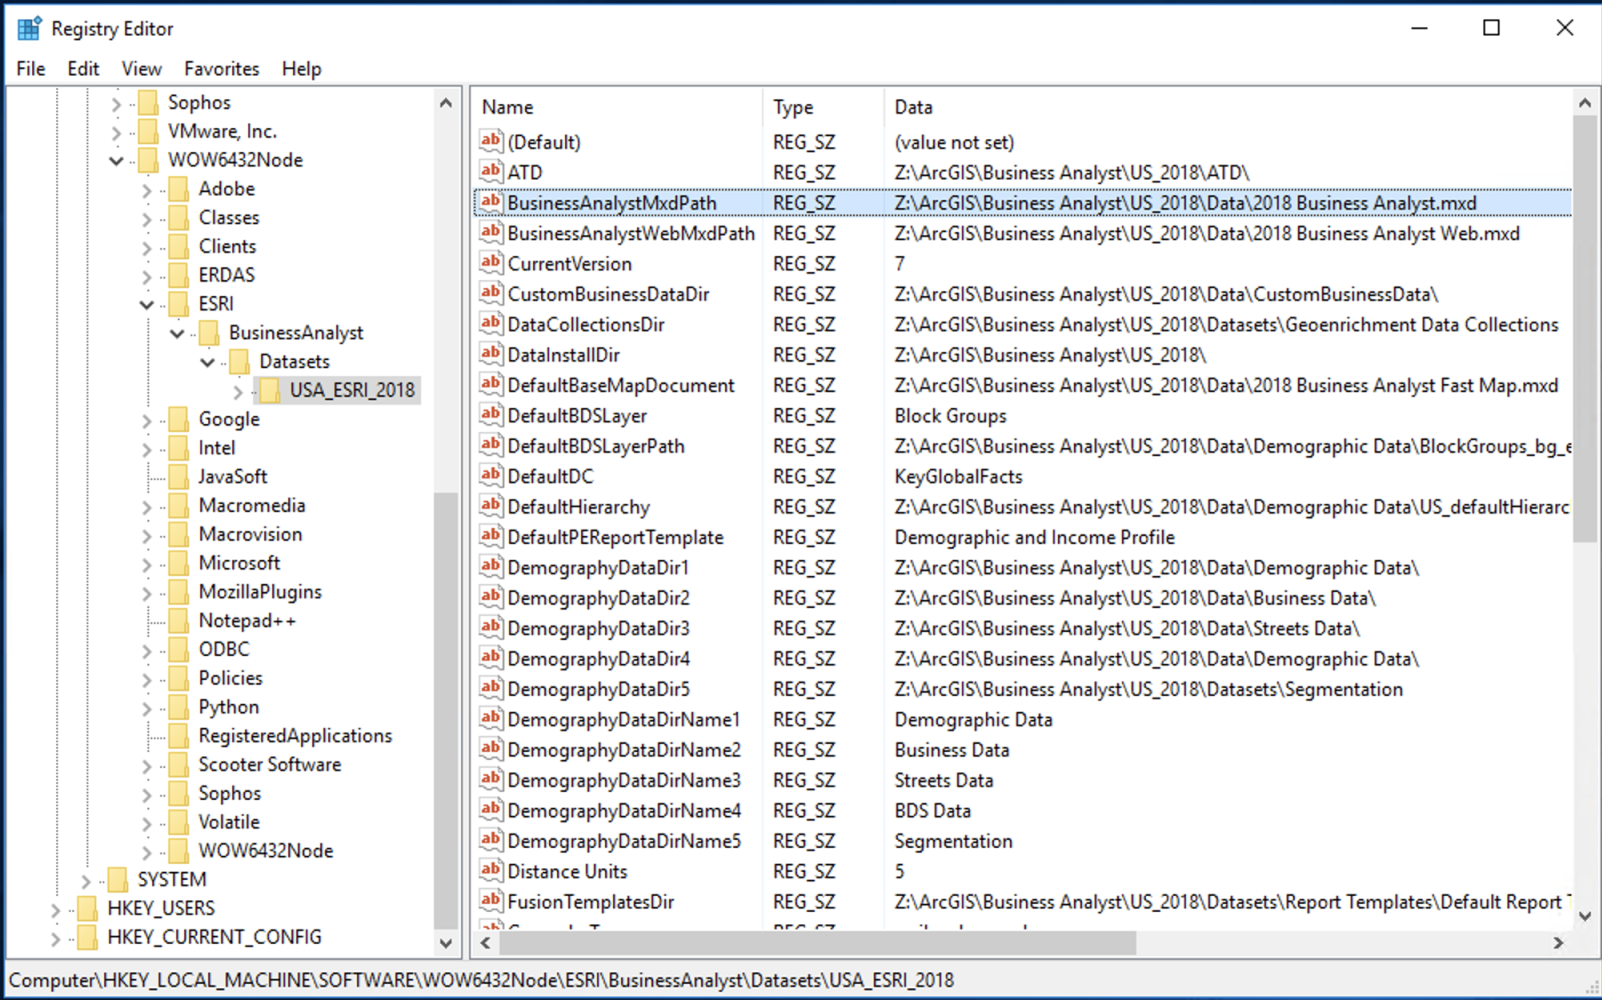Expand the SYSTEM key chevron
1602x1000 pixels.
click(86, 881)
